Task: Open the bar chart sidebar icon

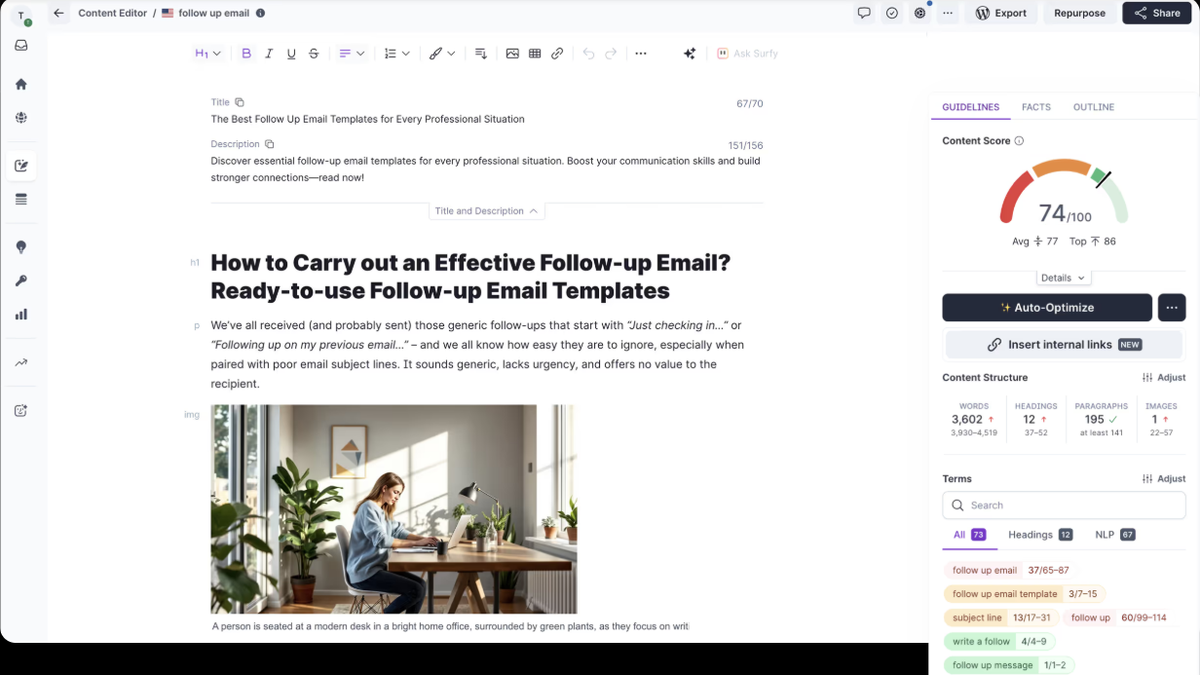Action: (x=21, y=314)
